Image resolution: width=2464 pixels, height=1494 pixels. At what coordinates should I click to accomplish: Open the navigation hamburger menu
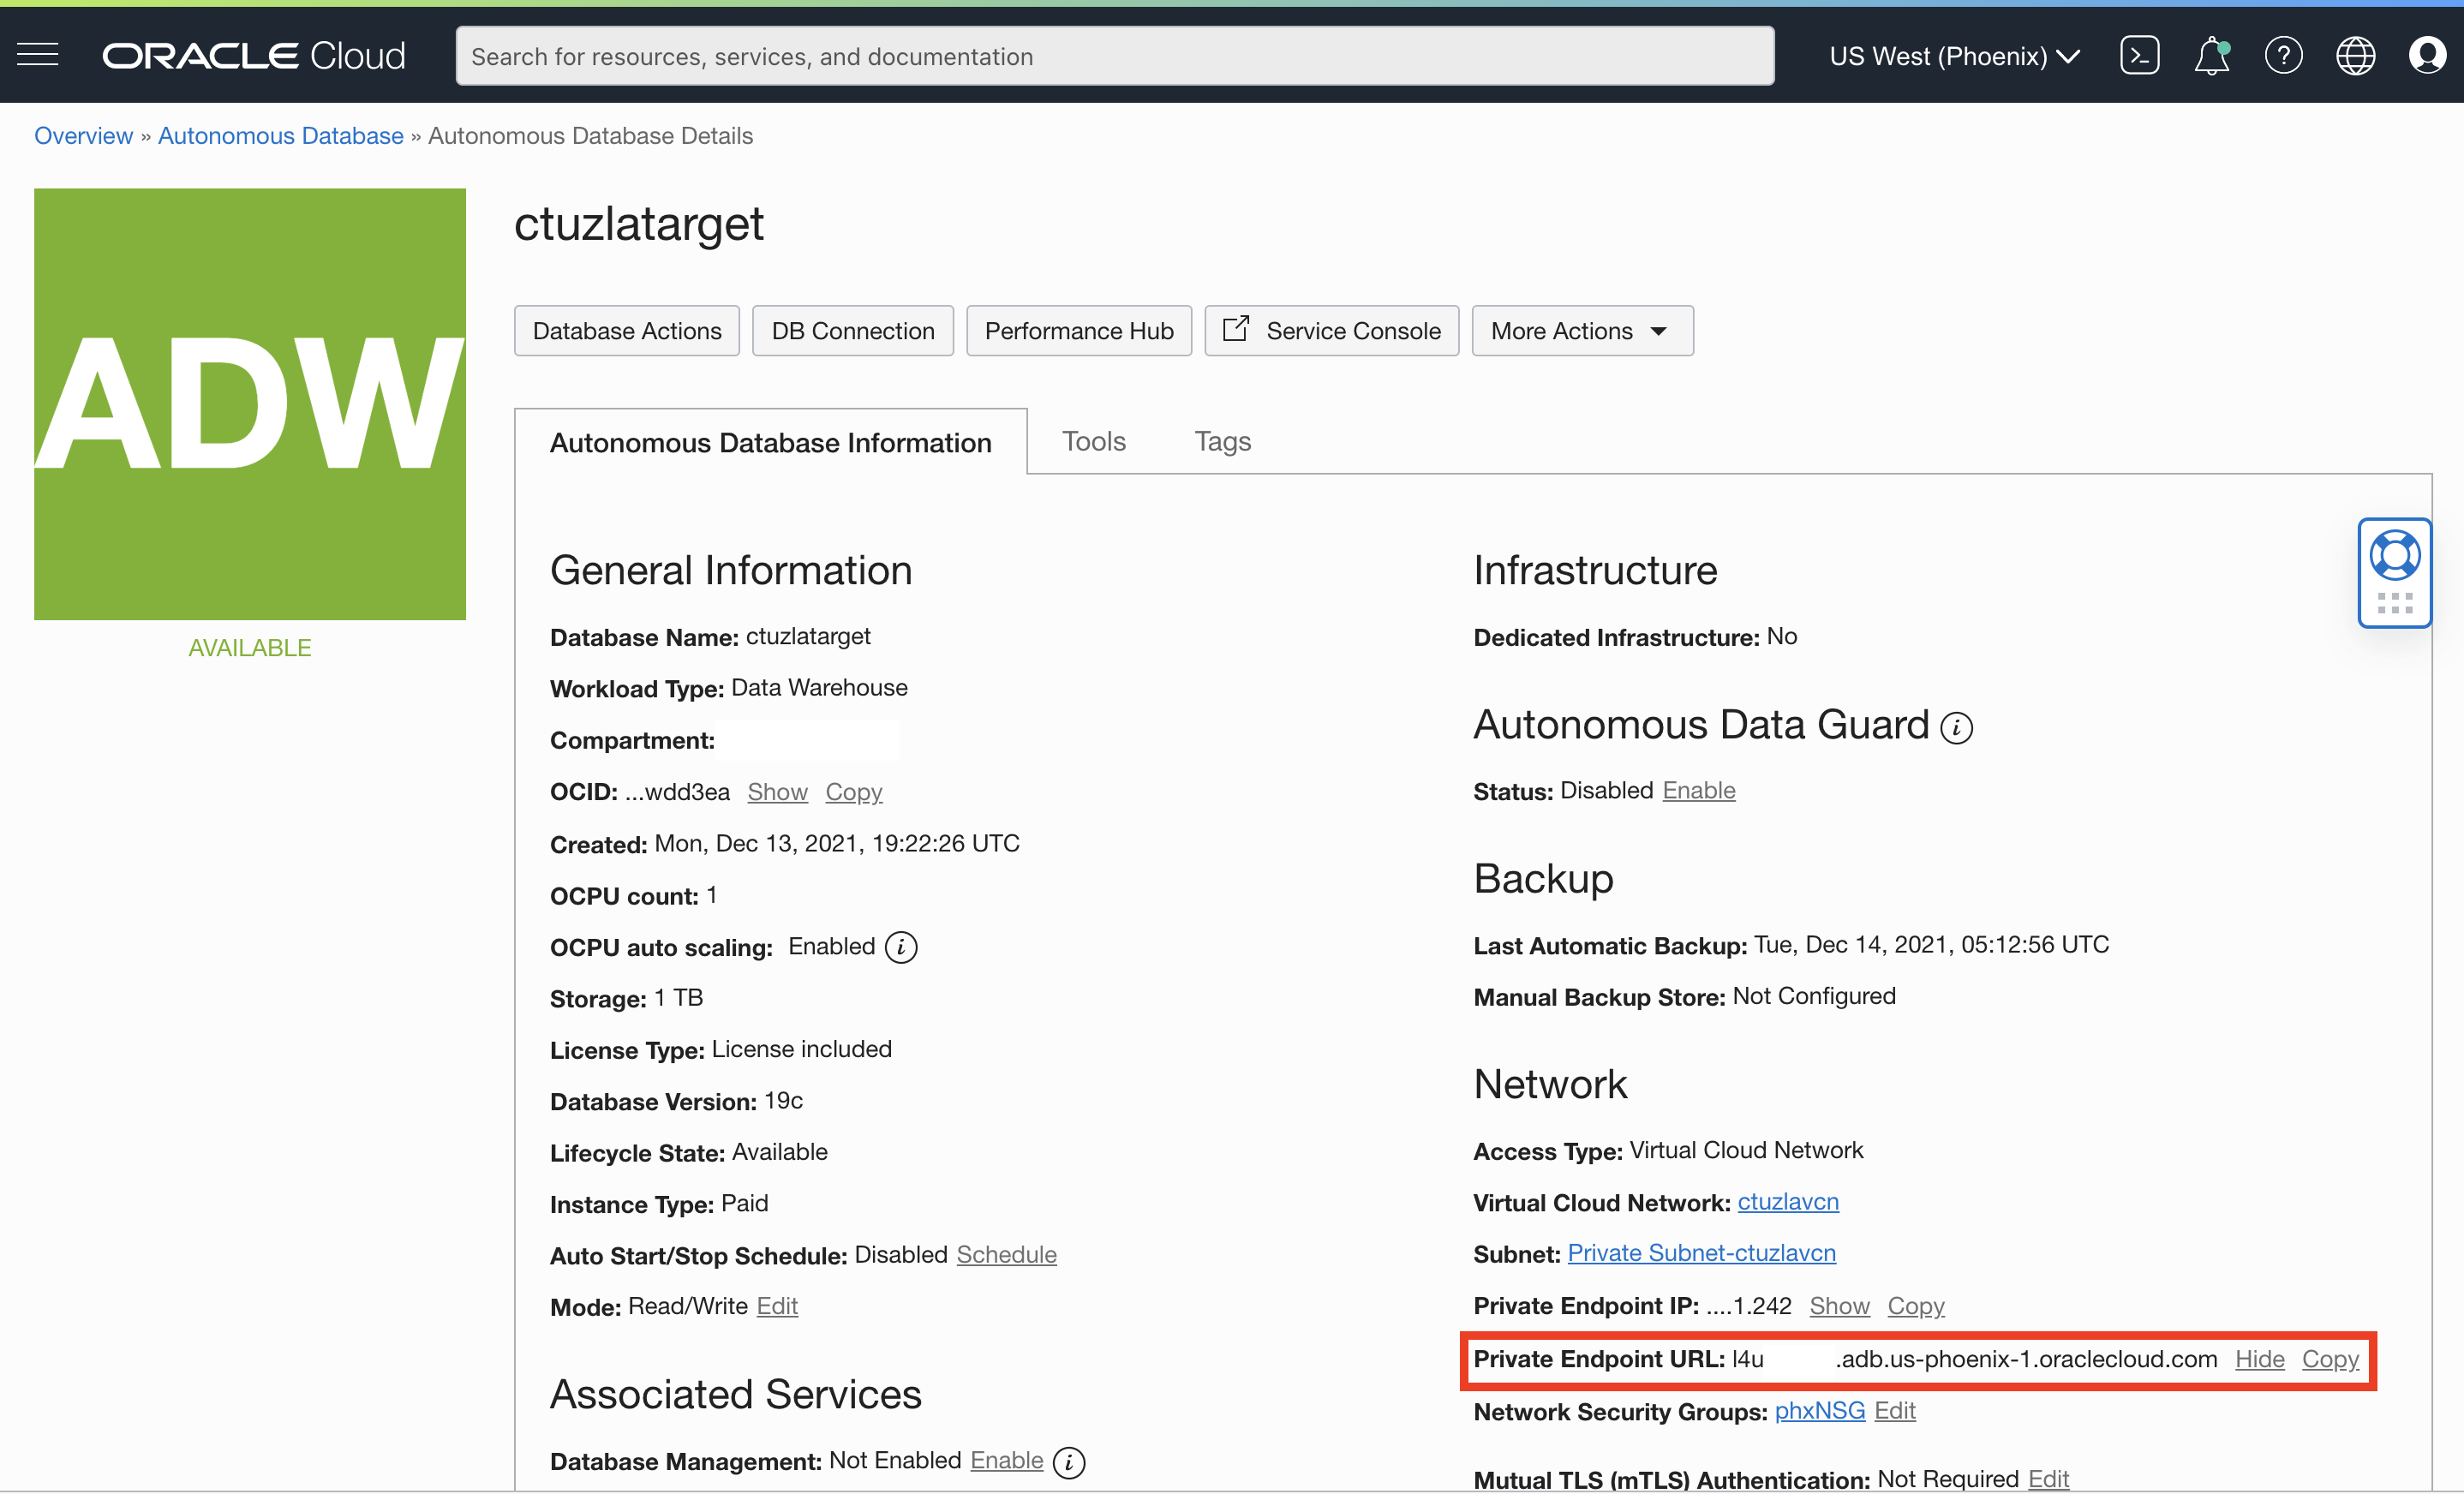point(37,55)
